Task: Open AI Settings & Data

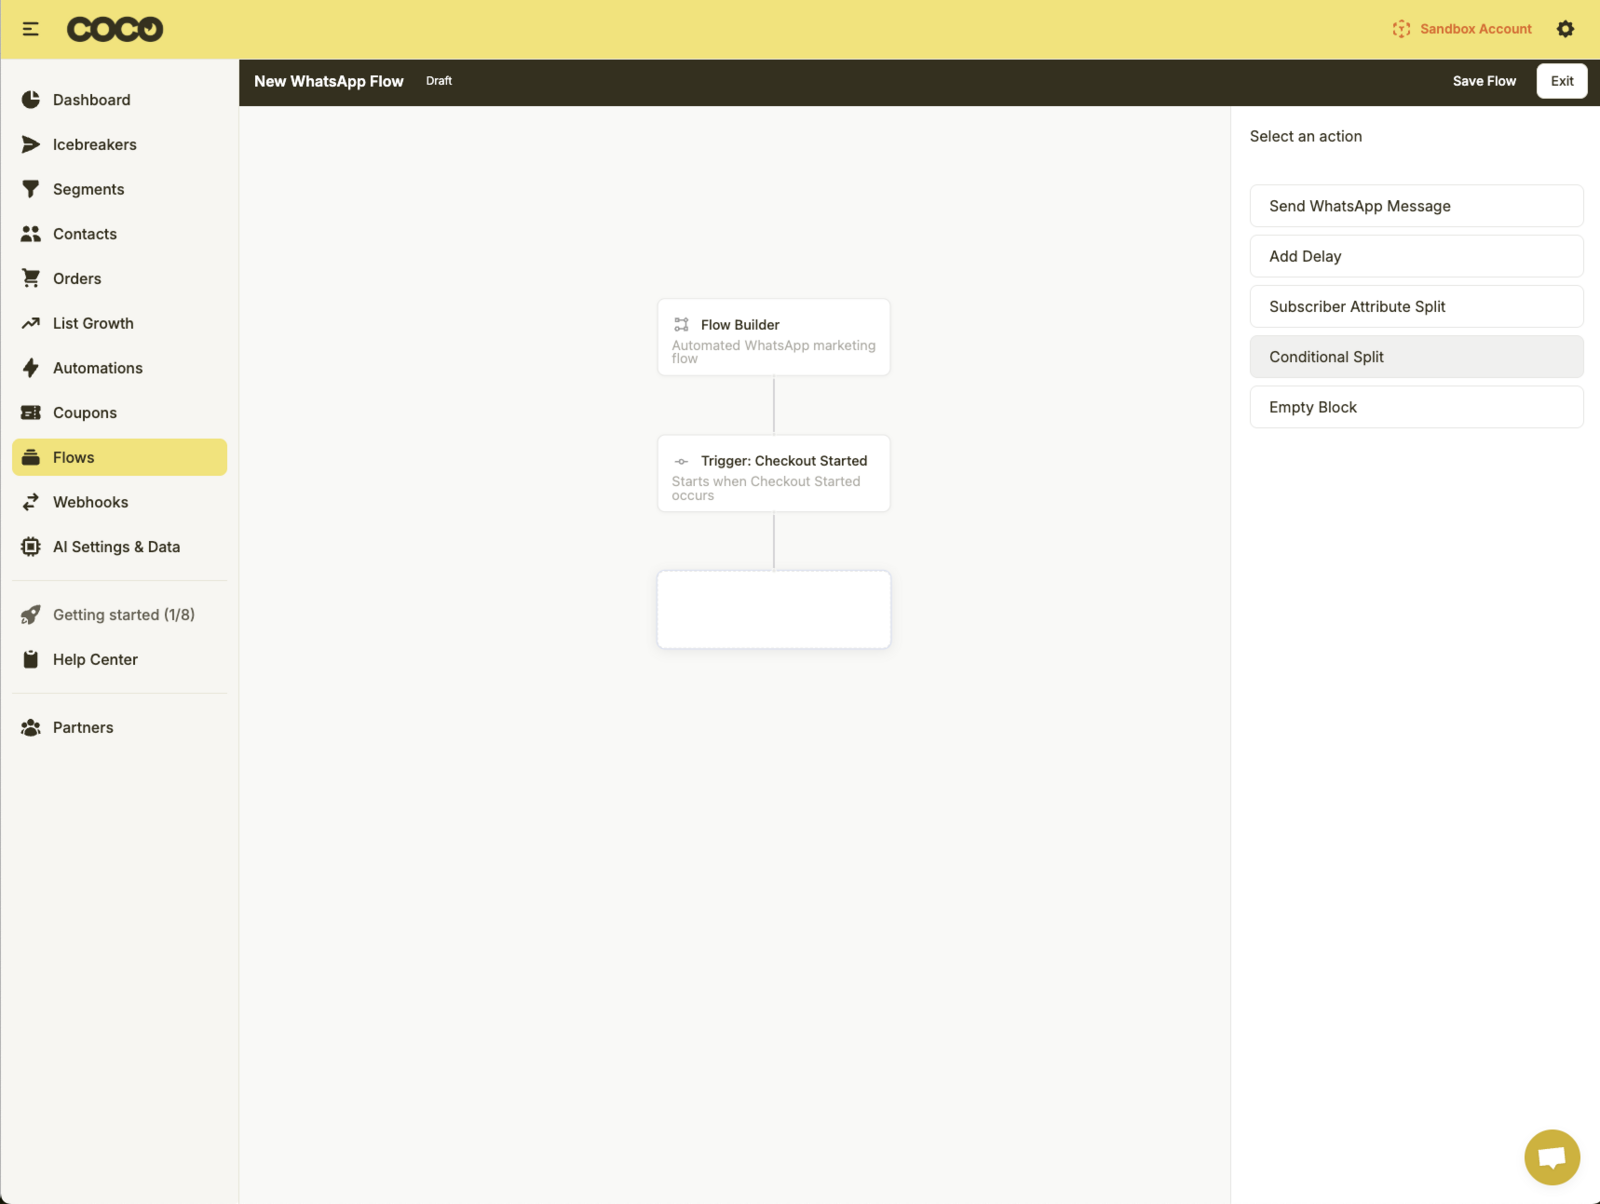Action: (x=116, y=547)
